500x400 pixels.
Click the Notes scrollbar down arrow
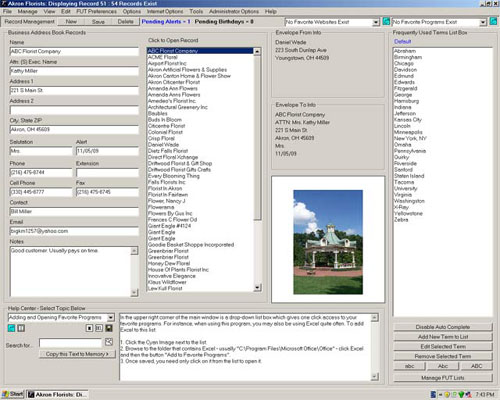pyautogui.click(x=134, y=293)
